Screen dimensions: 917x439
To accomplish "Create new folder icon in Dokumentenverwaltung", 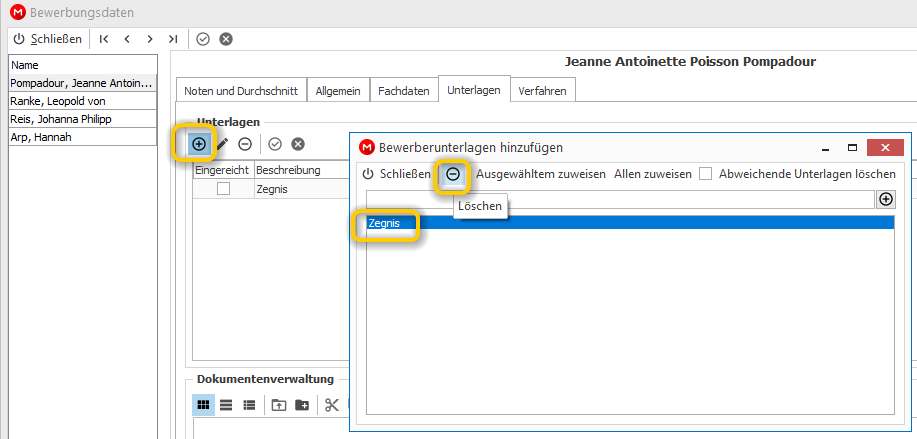I will click(x=302, y=405).
